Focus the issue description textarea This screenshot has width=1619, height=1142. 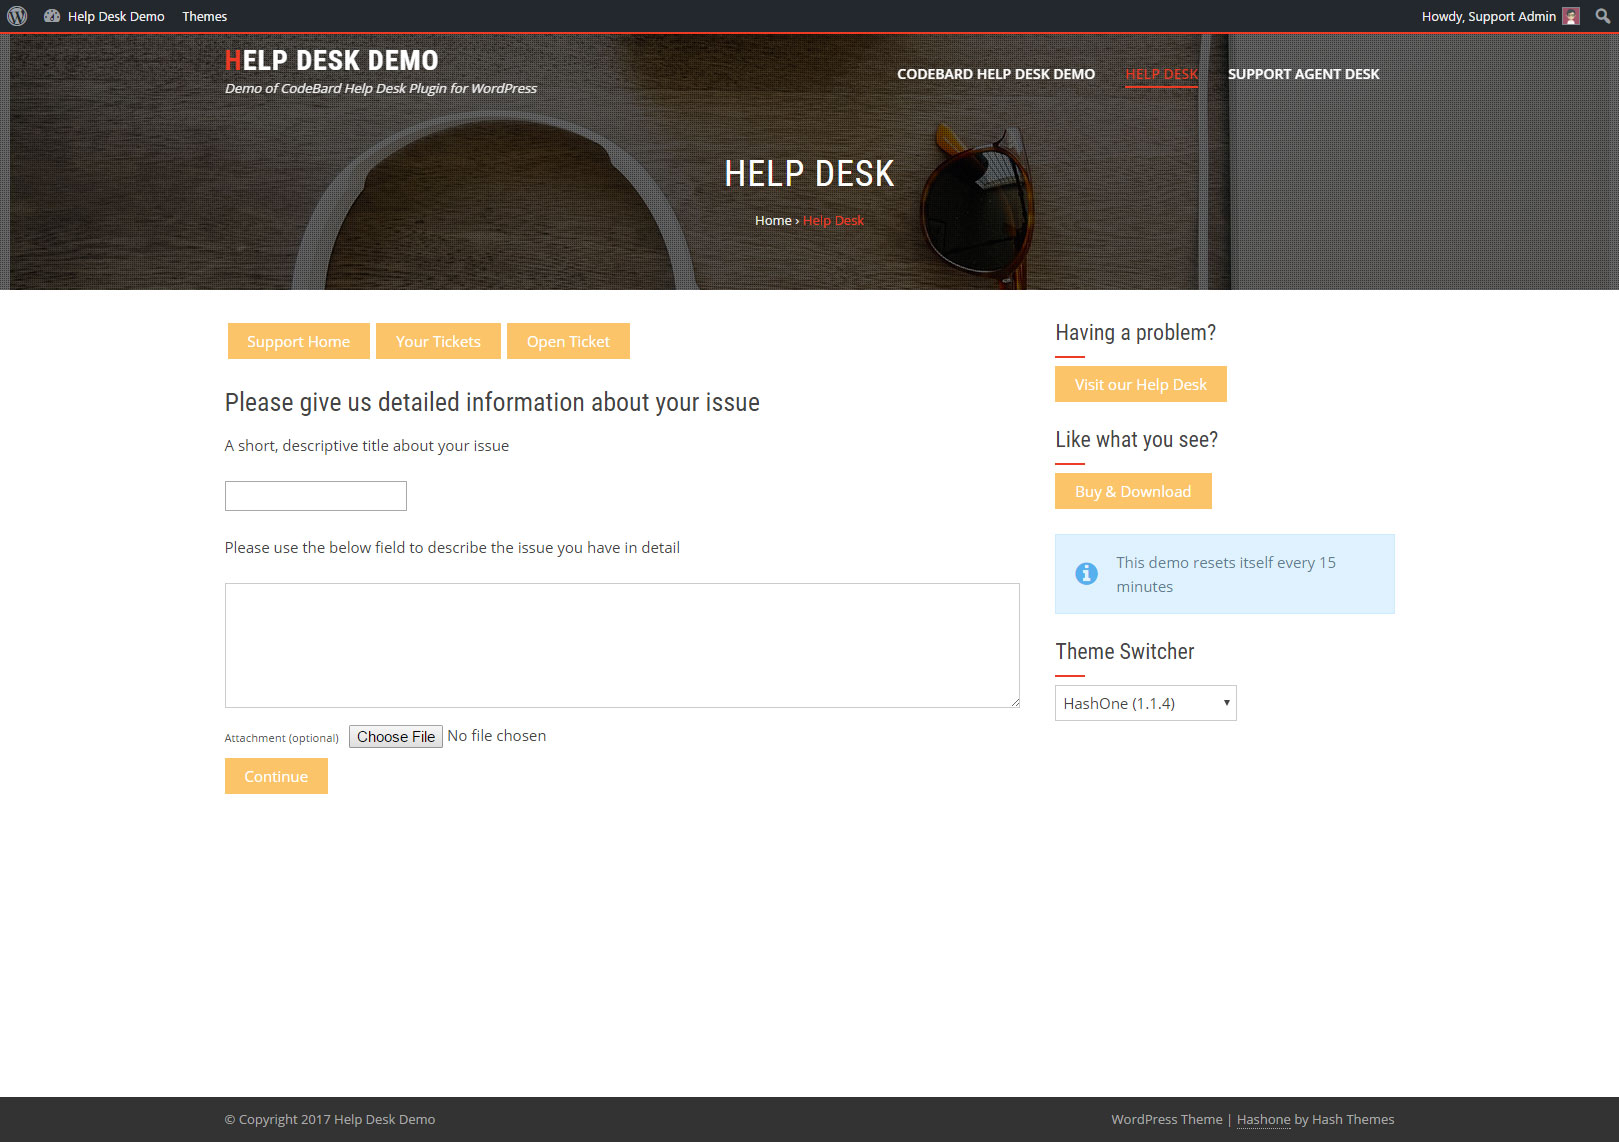click(x=622, y=646)
